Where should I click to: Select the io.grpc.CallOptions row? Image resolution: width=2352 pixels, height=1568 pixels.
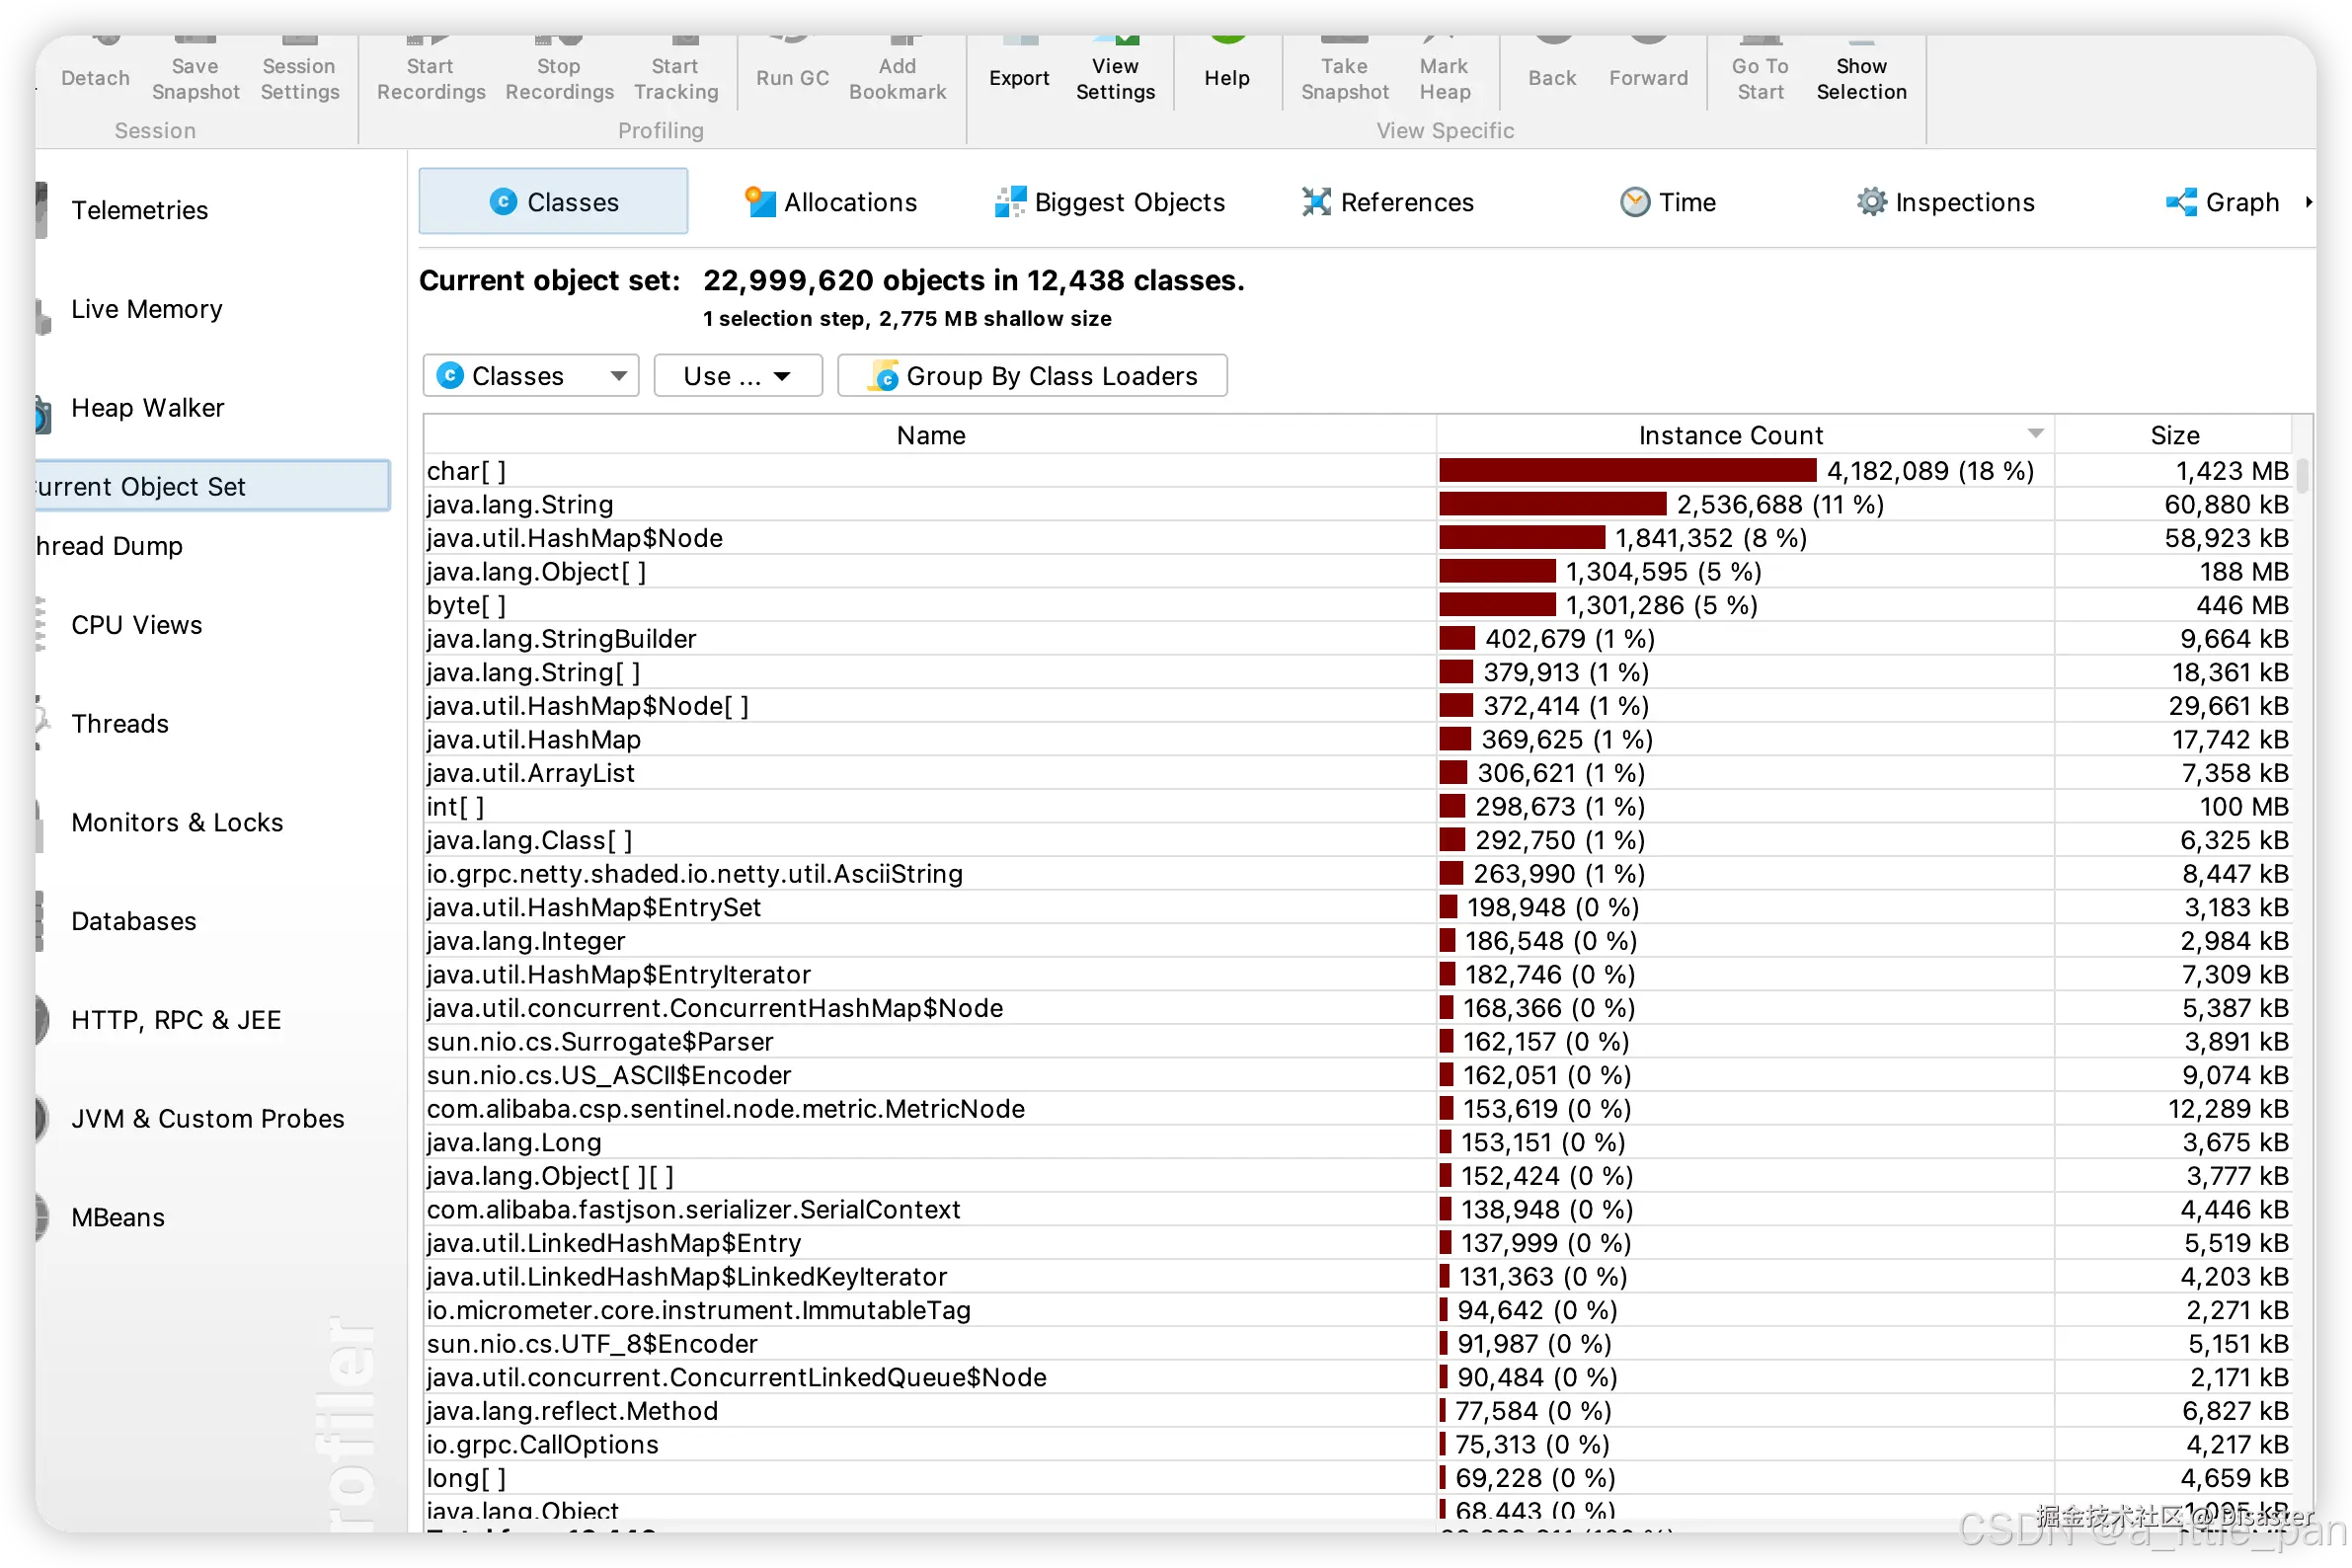[1358, 1445]
